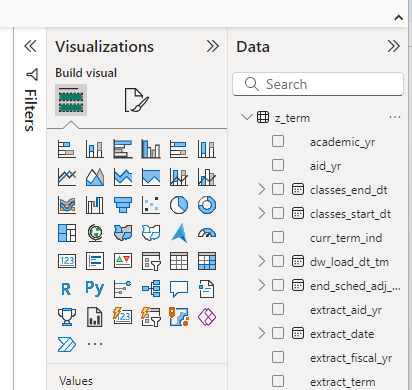Select the 100% stacked column chart visual
Viewport: 412px width, 390px height.
(x=207, y=149)
